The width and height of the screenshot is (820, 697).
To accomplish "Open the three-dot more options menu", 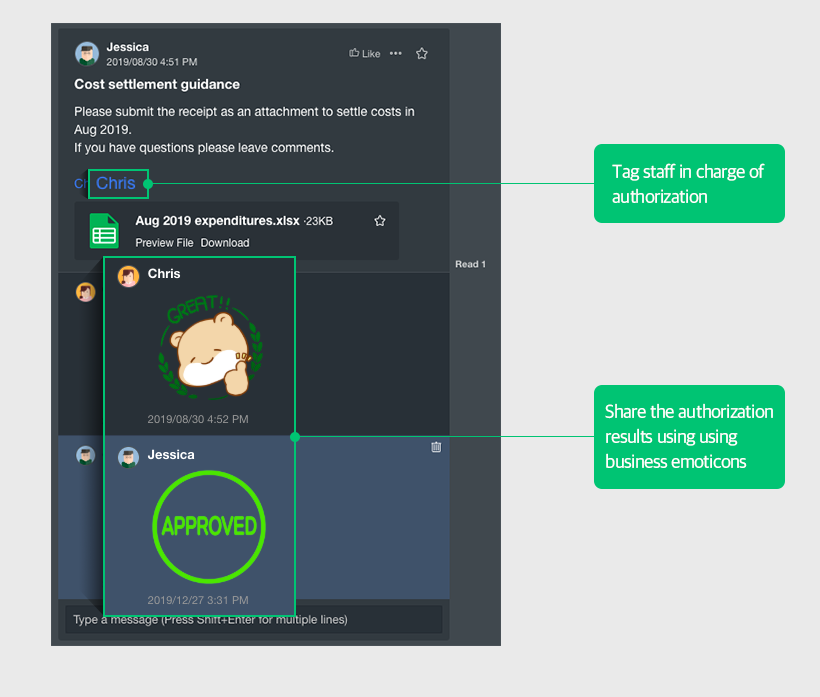I will pyautogui.click(x=396, y=54).
